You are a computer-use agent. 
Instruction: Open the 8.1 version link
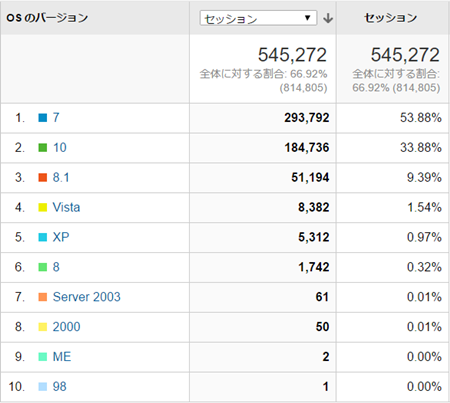tap(61, 177)
